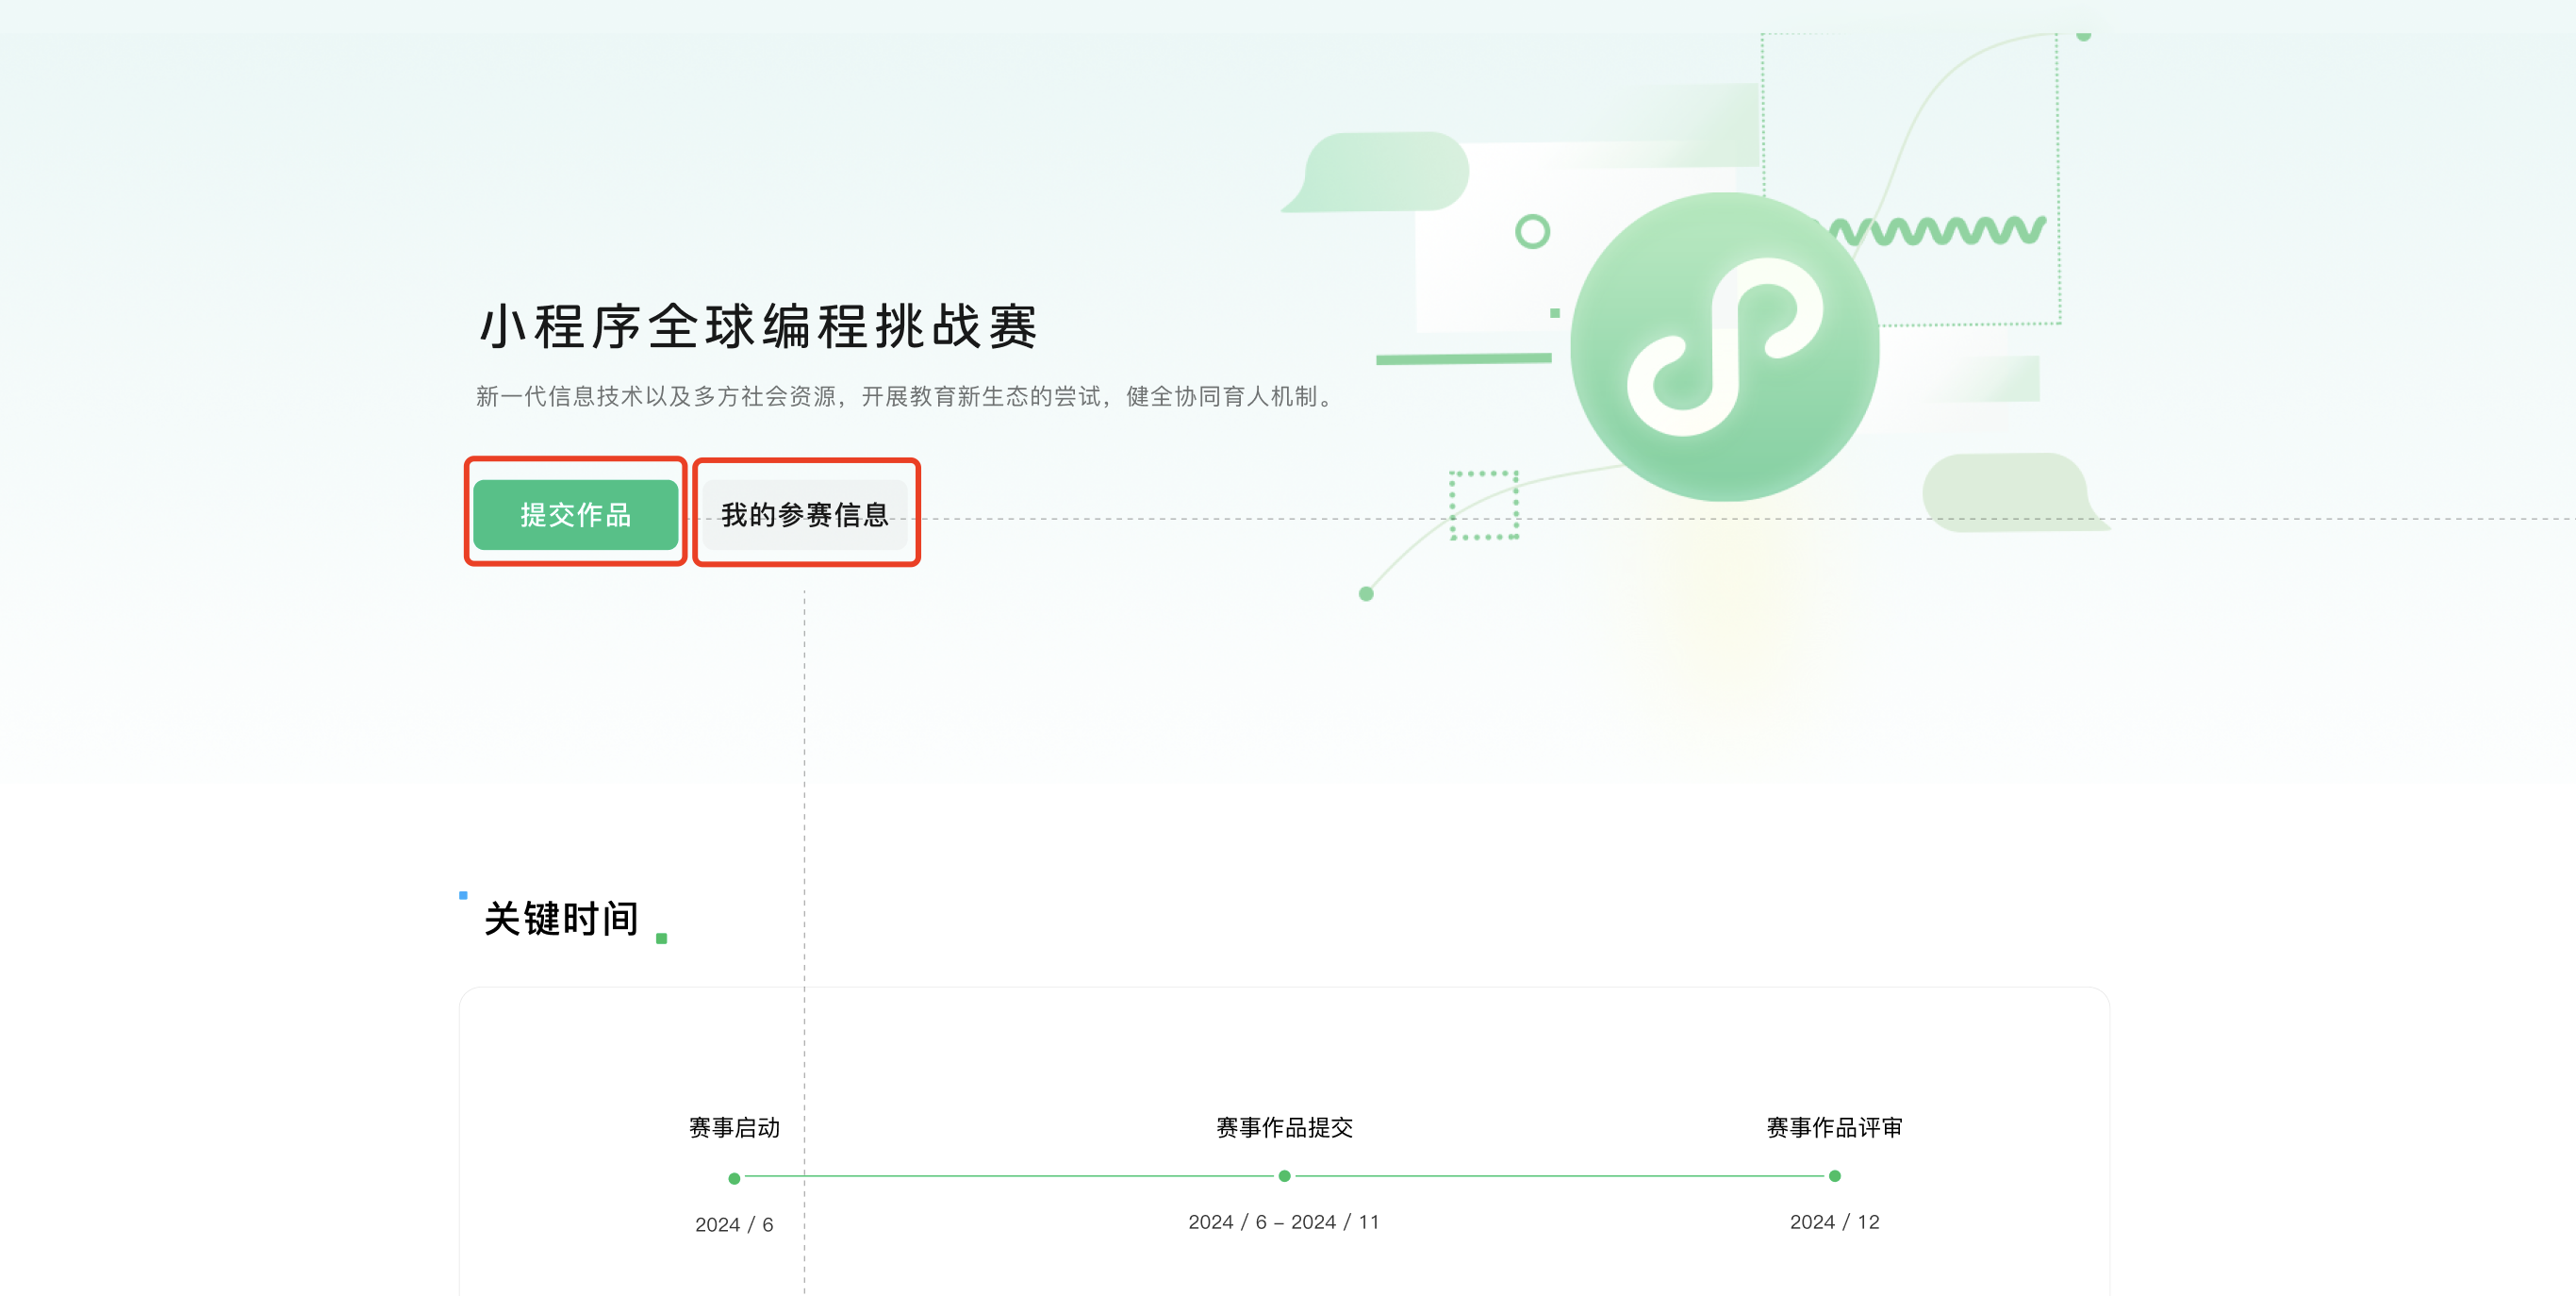Click the green dot at curve's lower end
The width and height of the screenshot is (2576, 1296).
click(x=1366, y=594)
